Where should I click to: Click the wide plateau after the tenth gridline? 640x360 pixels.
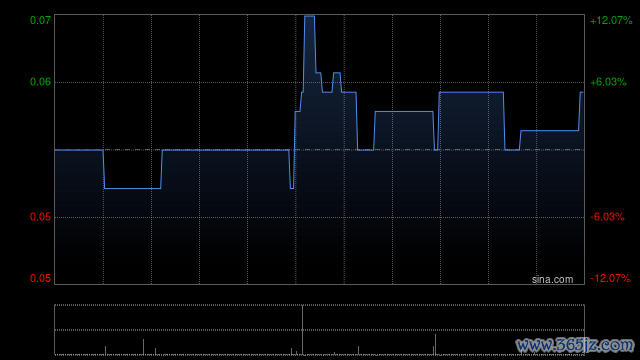tap(471, 93)
